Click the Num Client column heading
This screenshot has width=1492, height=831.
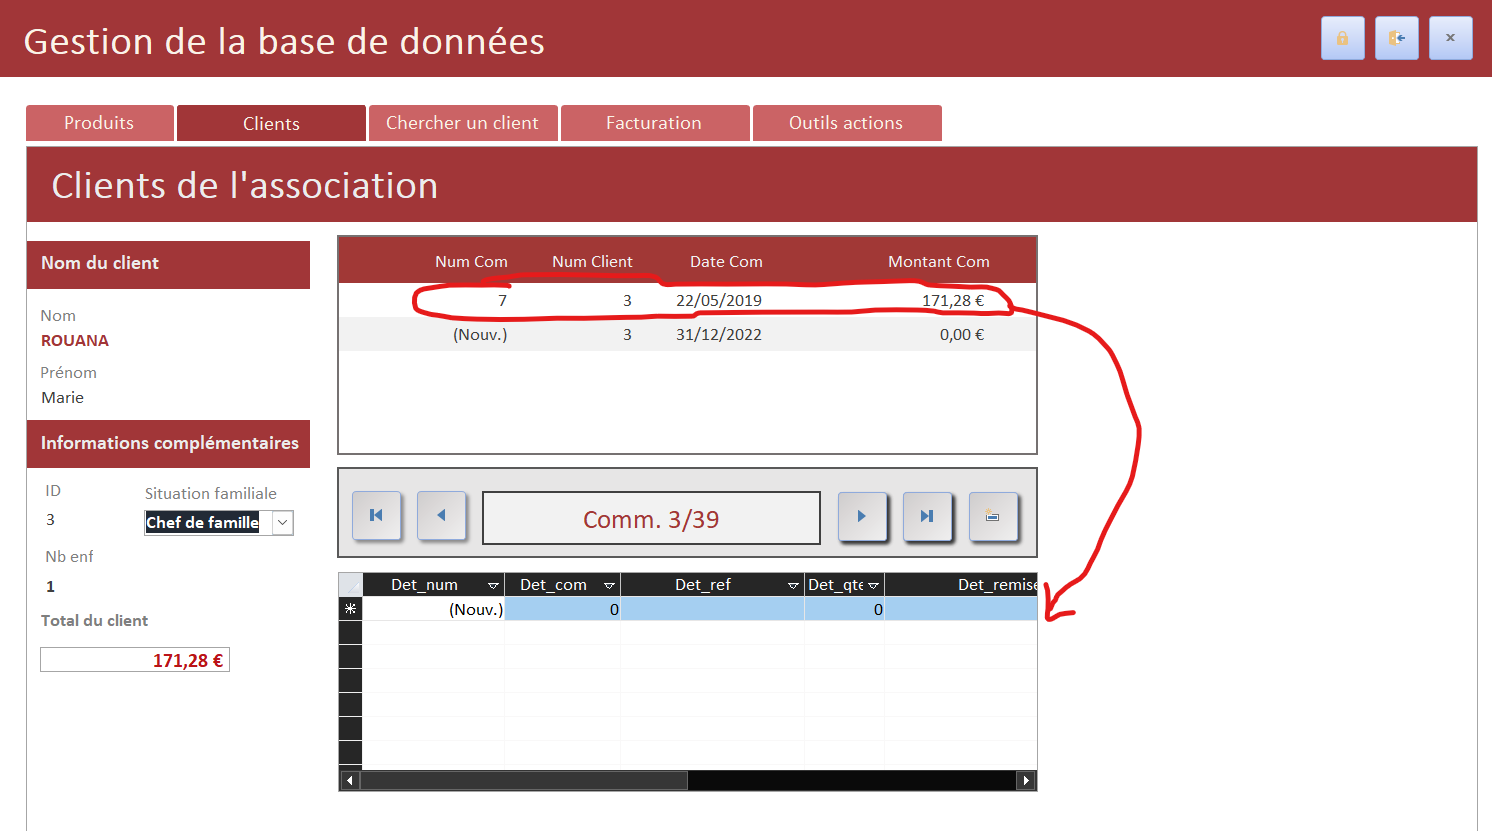(592, 261)
